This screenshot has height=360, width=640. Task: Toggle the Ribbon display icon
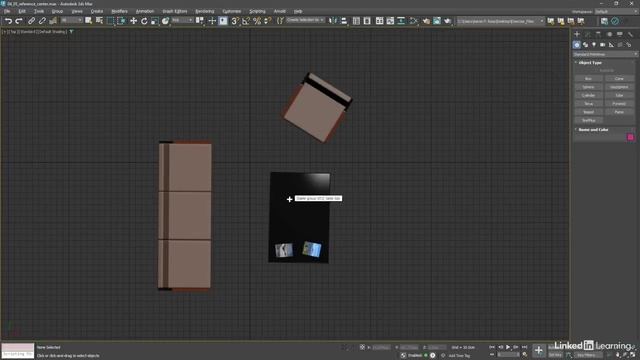[380, 21]
